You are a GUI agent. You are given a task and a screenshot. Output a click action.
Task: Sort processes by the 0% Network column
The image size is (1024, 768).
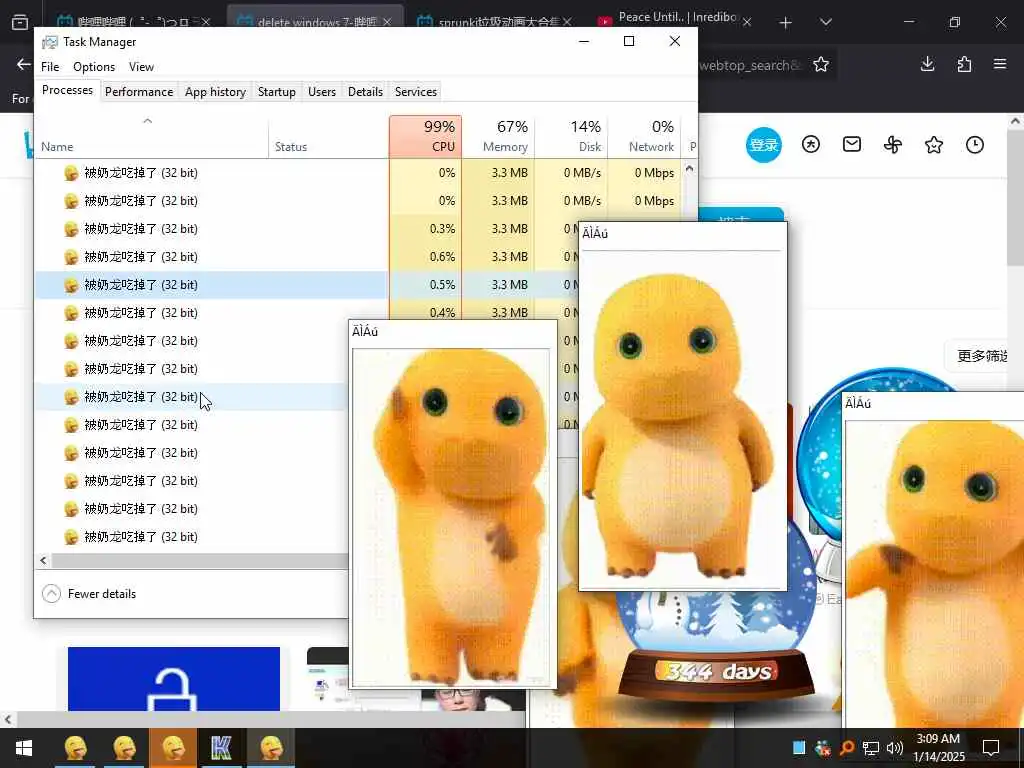[644, 136]
